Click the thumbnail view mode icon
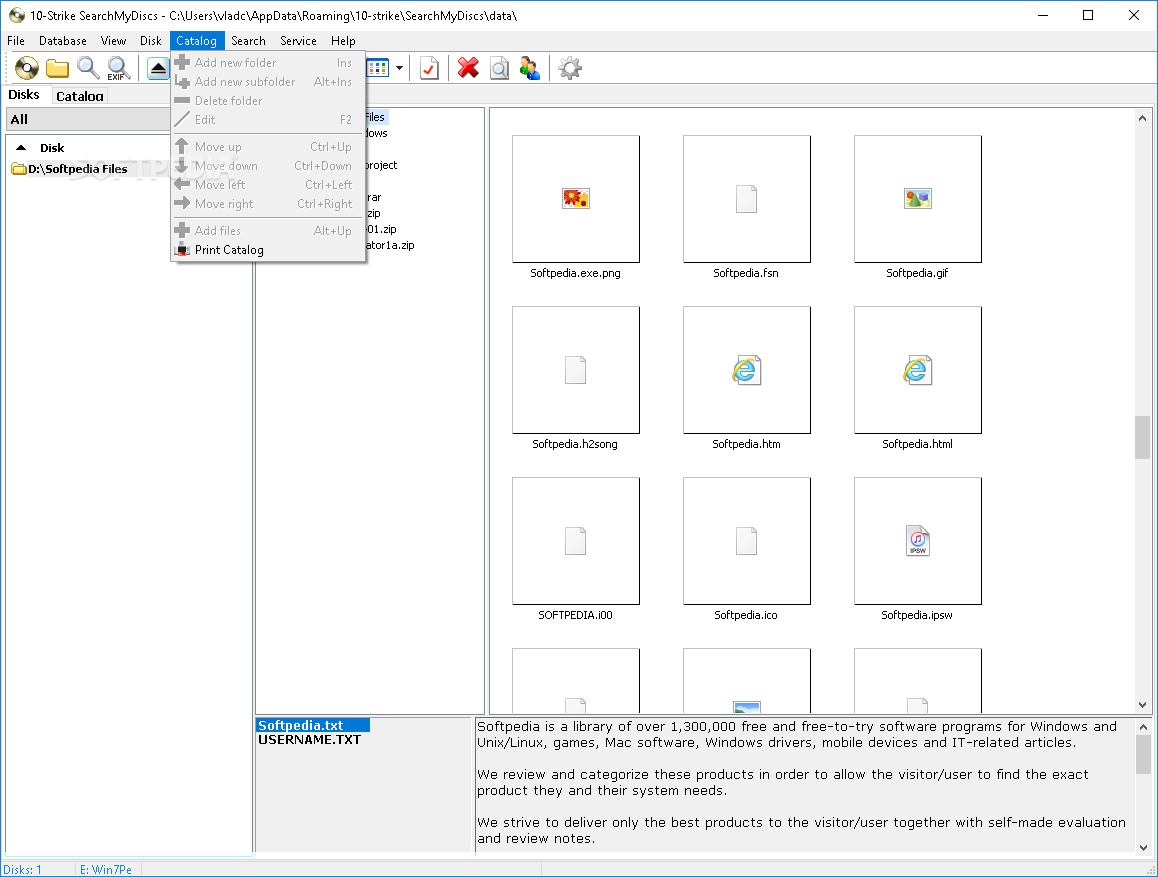Viewport: 1158px width, 877px height. tap(377, 69)
